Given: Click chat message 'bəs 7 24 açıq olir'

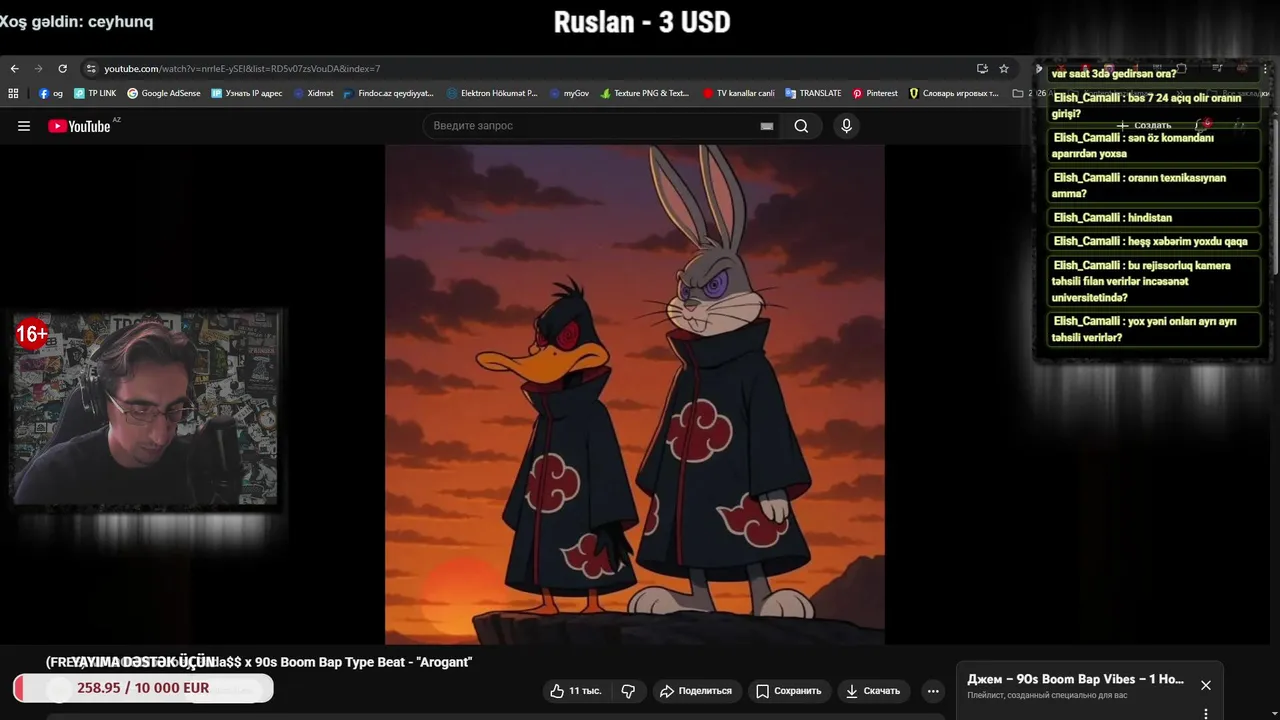Looking at the screenshot, I should (x=1155, y=105).
